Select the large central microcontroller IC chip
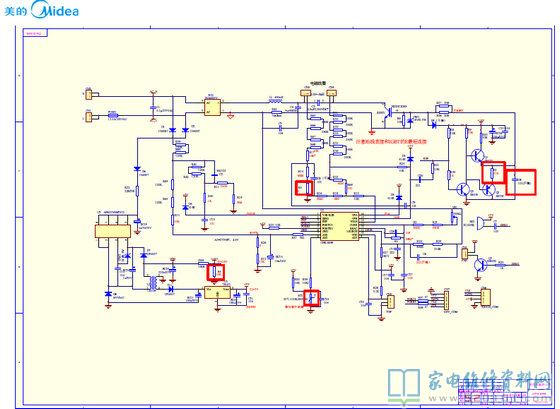The height and width of the screenshot is (409, 560). click(x=339, y=226)
